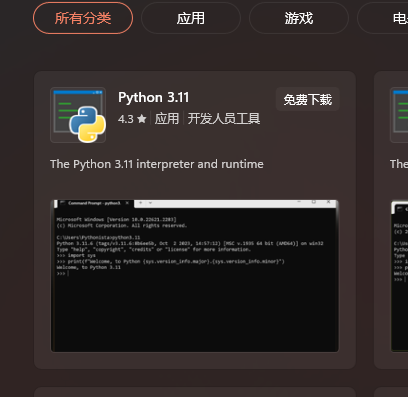Switch to the 游戏 category filter

(x=299, y=18)
